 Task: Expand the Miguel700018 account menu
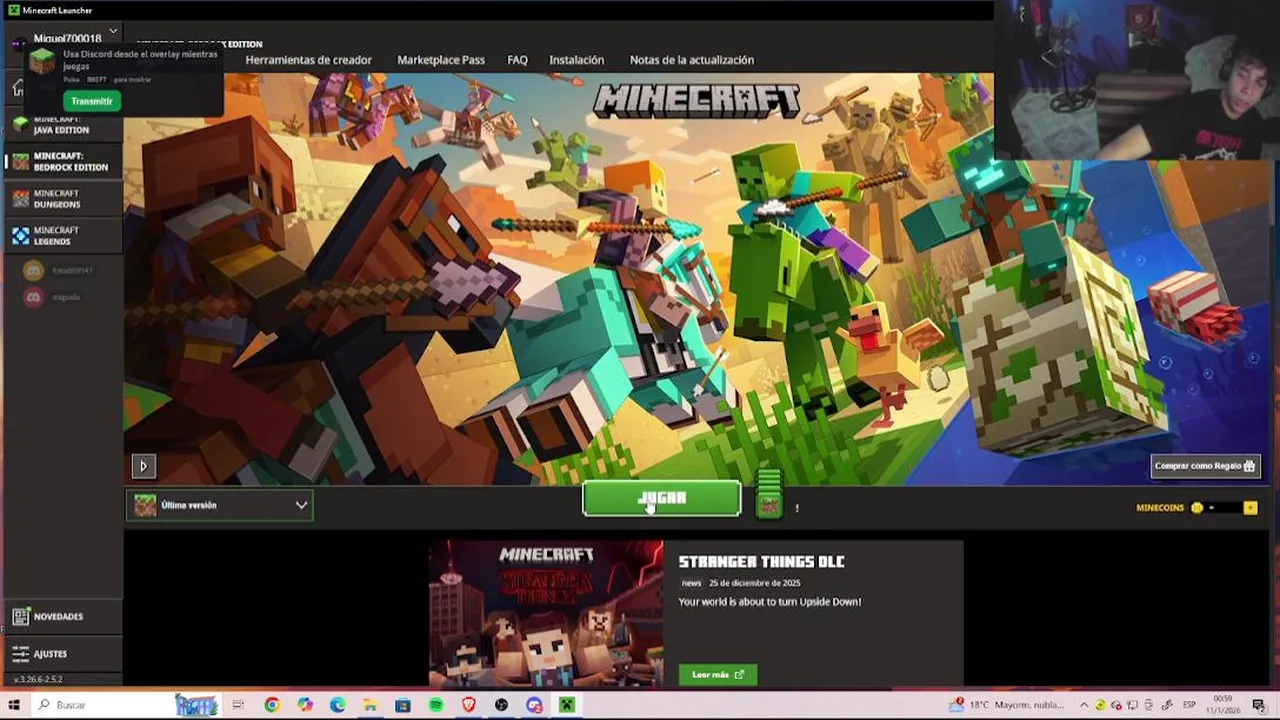tap(113, 32)
